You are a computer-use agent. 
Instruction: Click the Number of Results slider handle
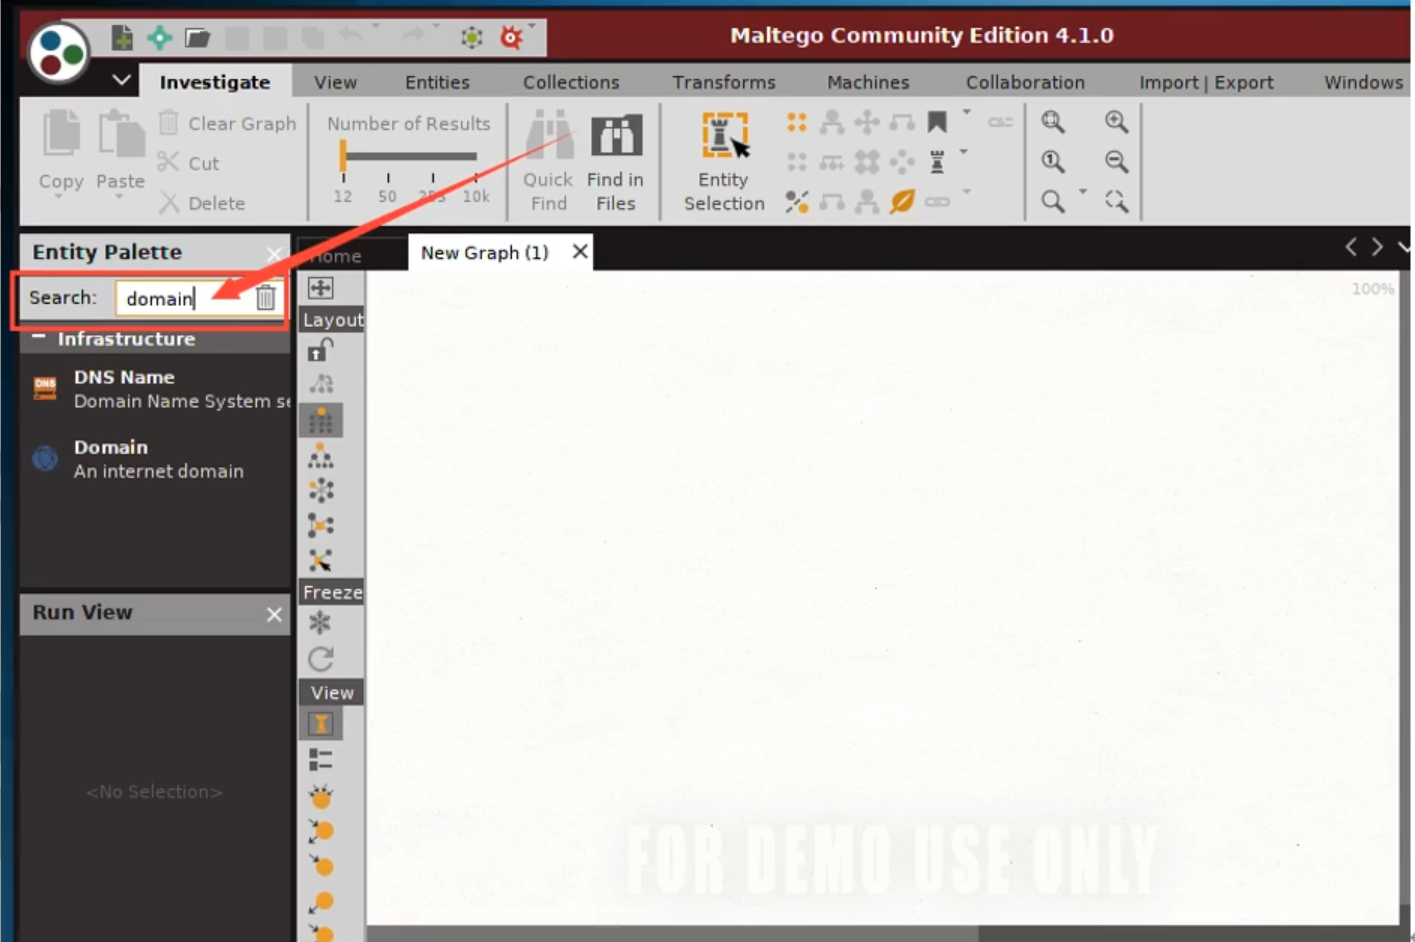click(343, 155)
